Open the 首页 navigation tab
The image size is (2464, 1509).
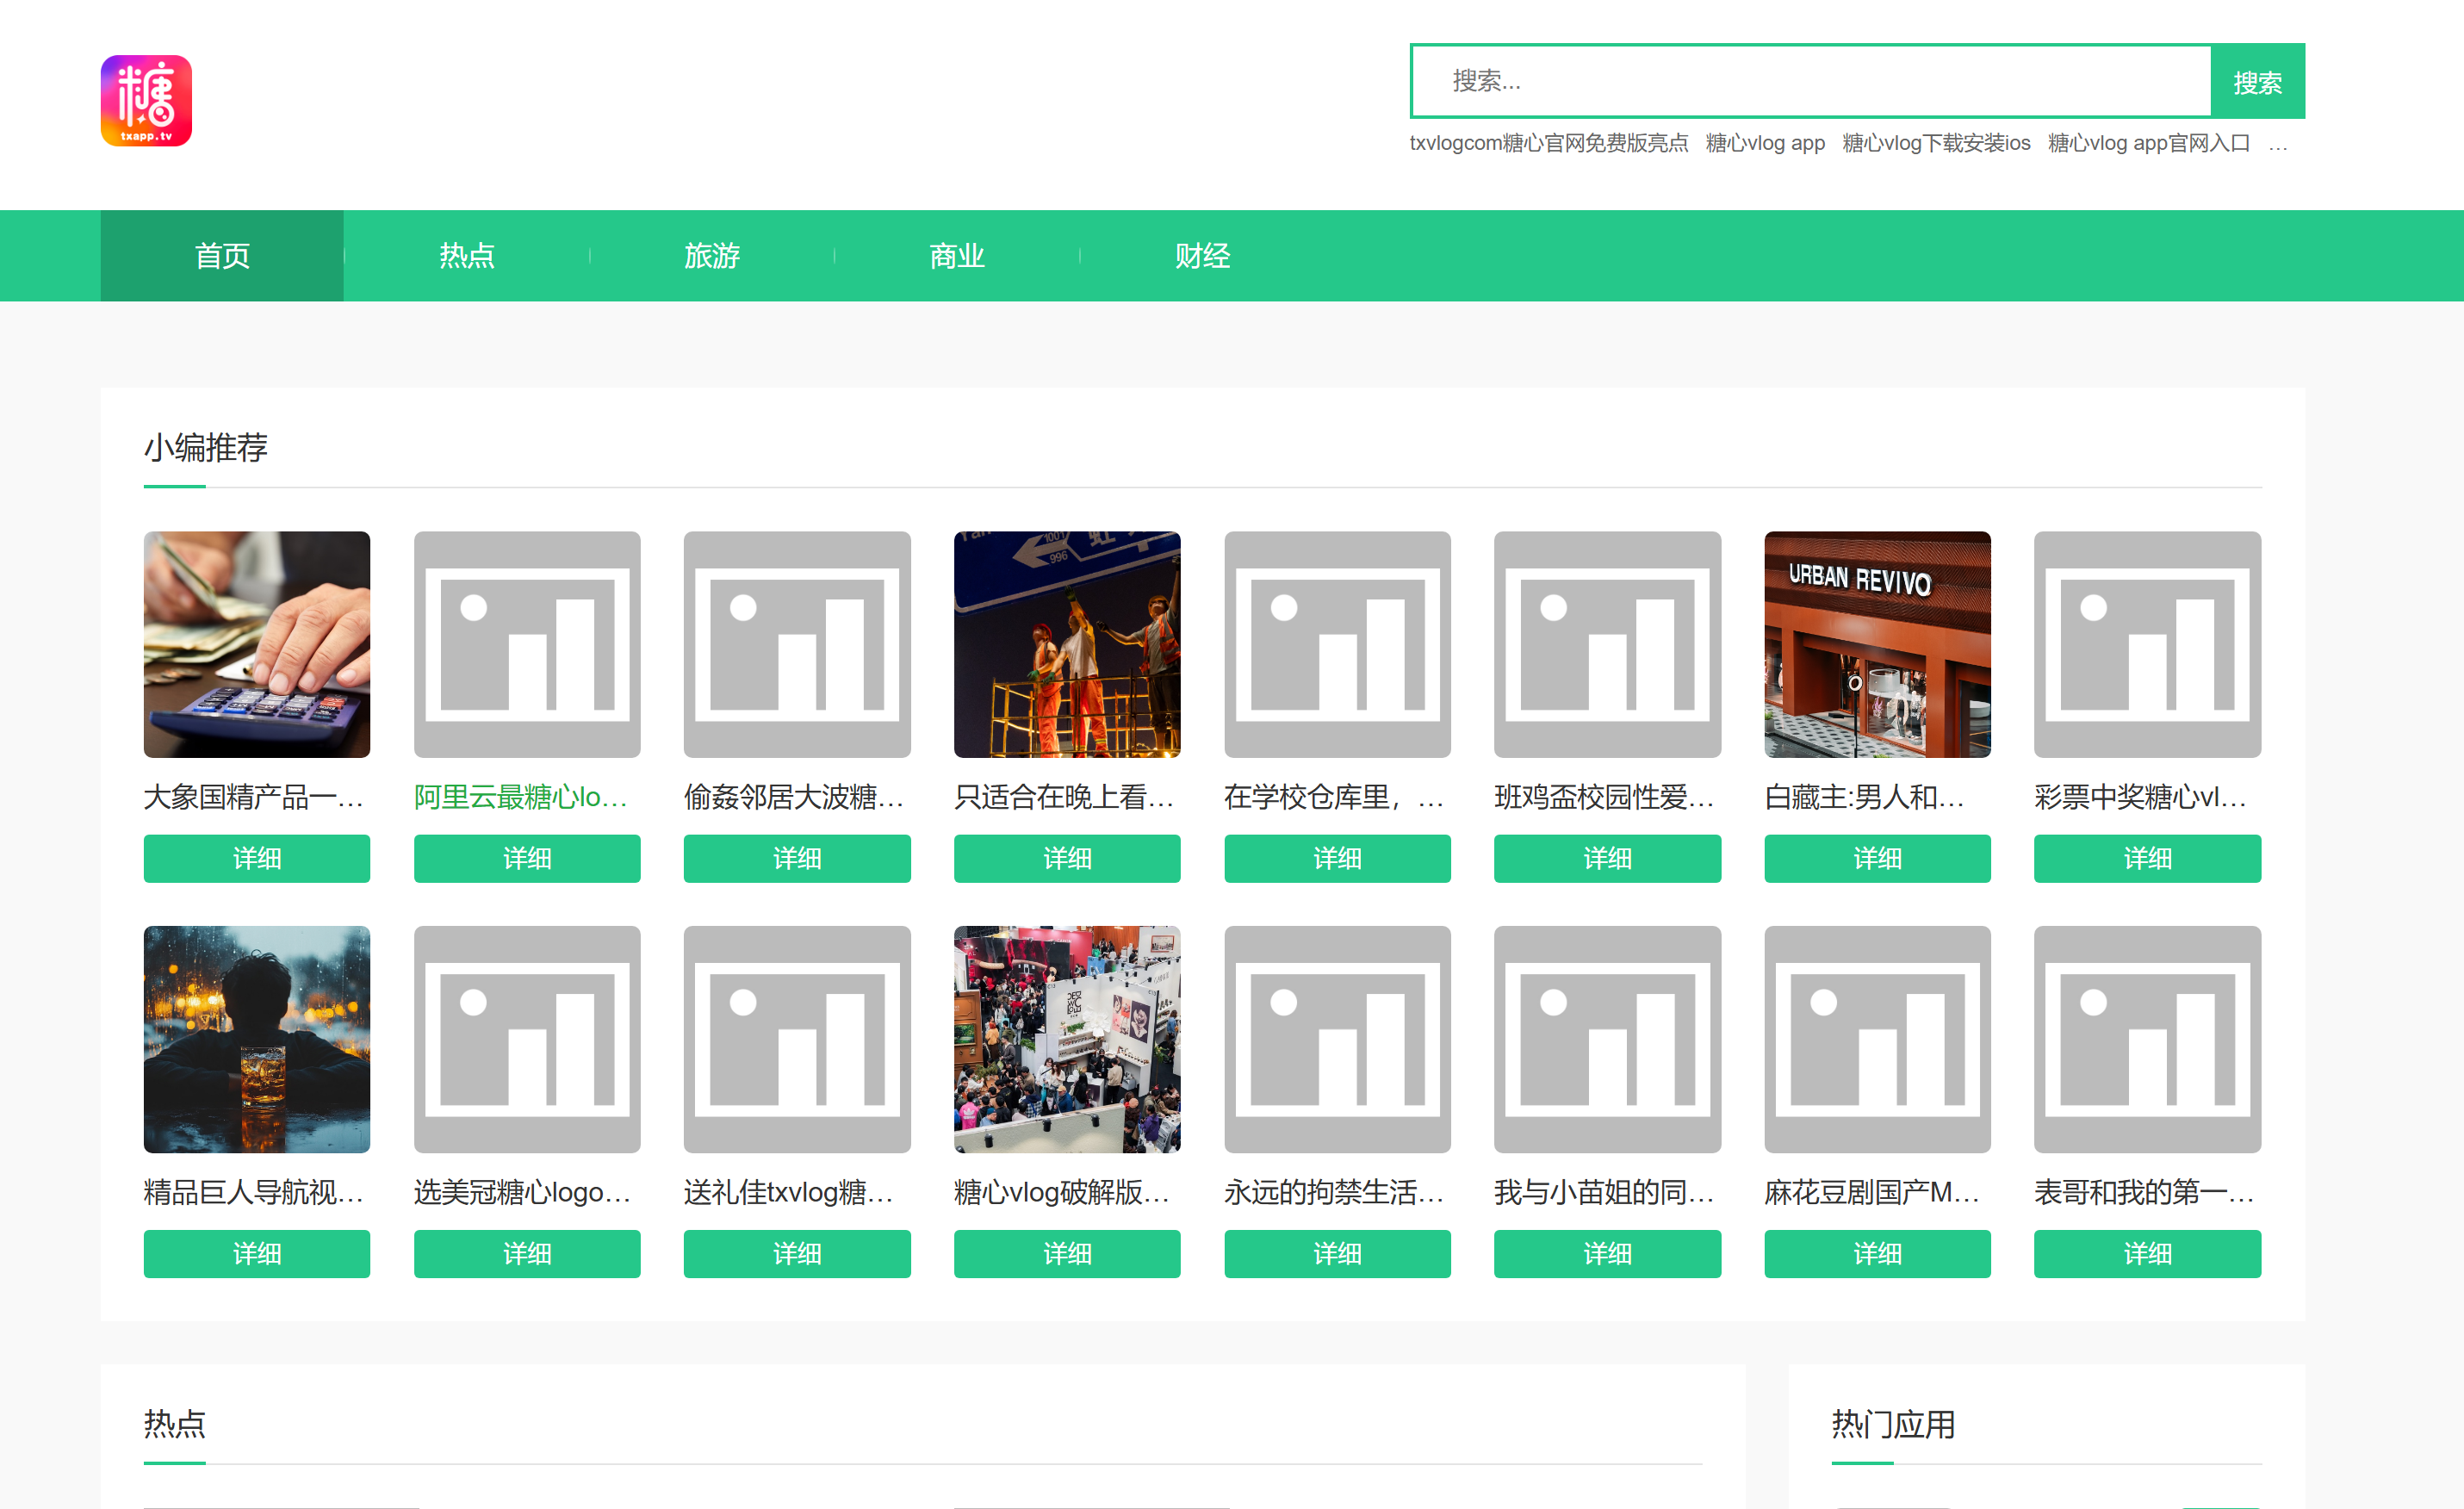click(x=222, y=256)
